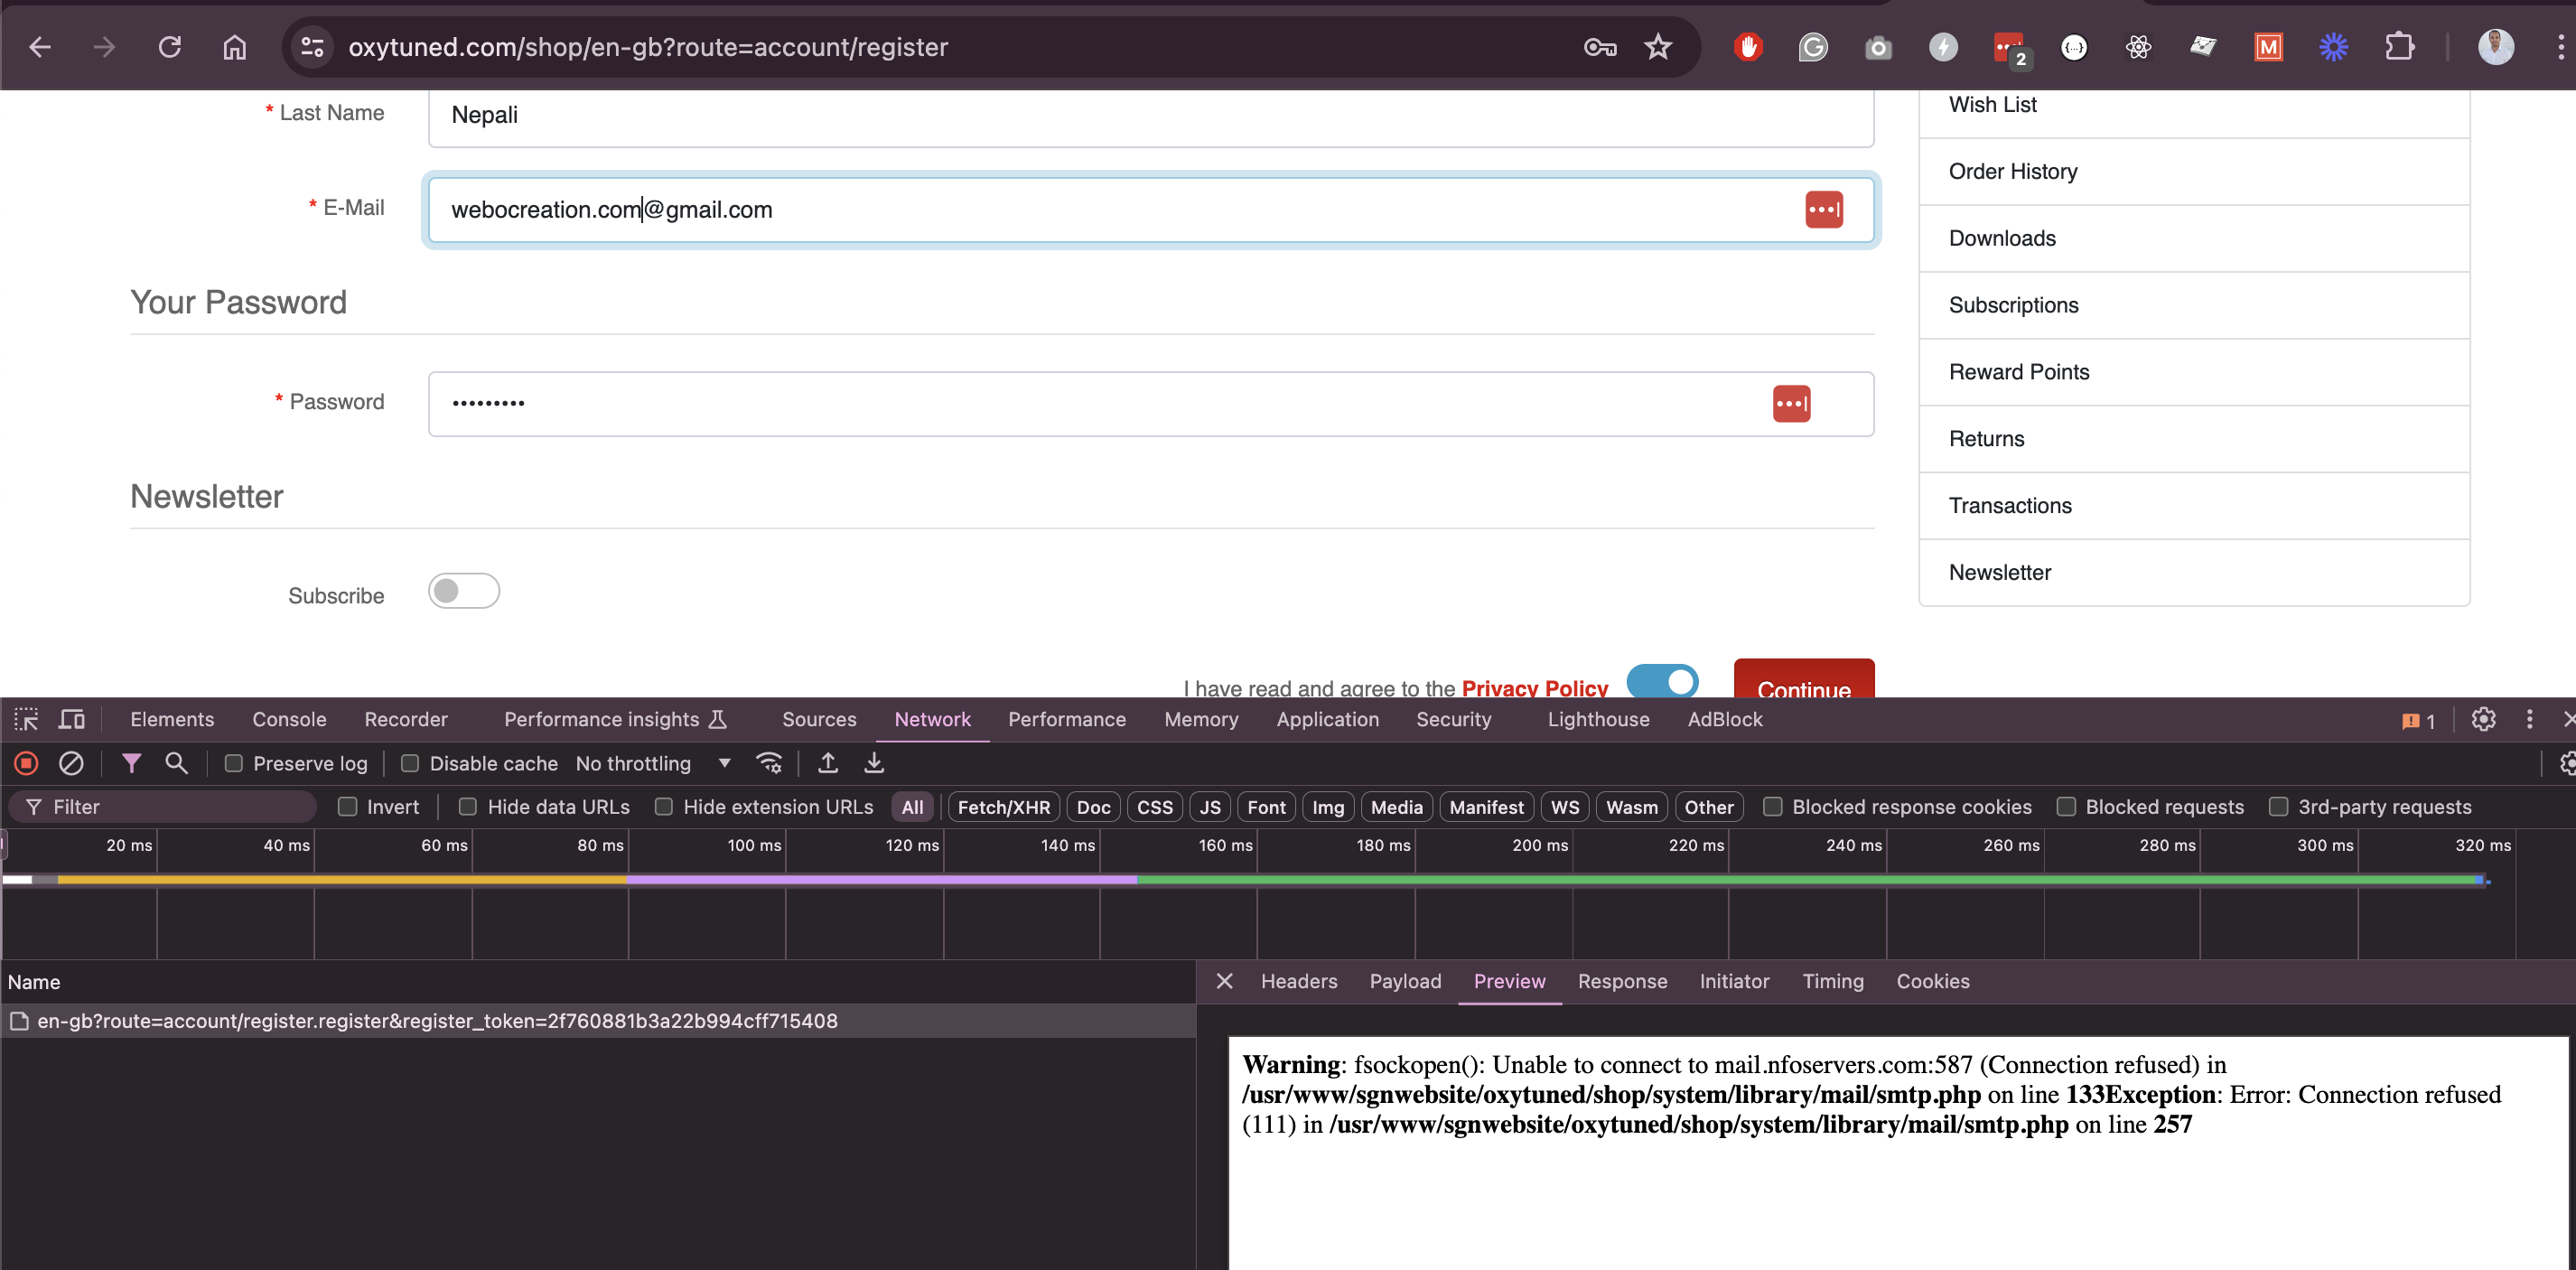This screenshot has height=1270, width=2576.
Task: Open the Extensions puzzle piece menu
Action: pos(2399,47)
